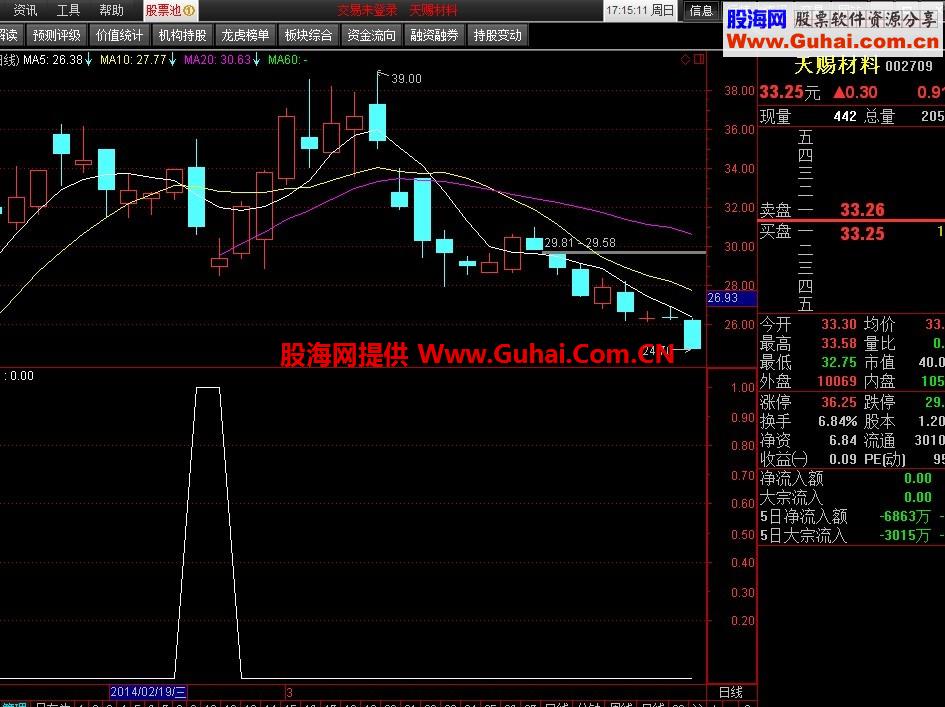Click the 0.00 indicator value in lower pane
The image size is (945, 707).
click(22, 375)
